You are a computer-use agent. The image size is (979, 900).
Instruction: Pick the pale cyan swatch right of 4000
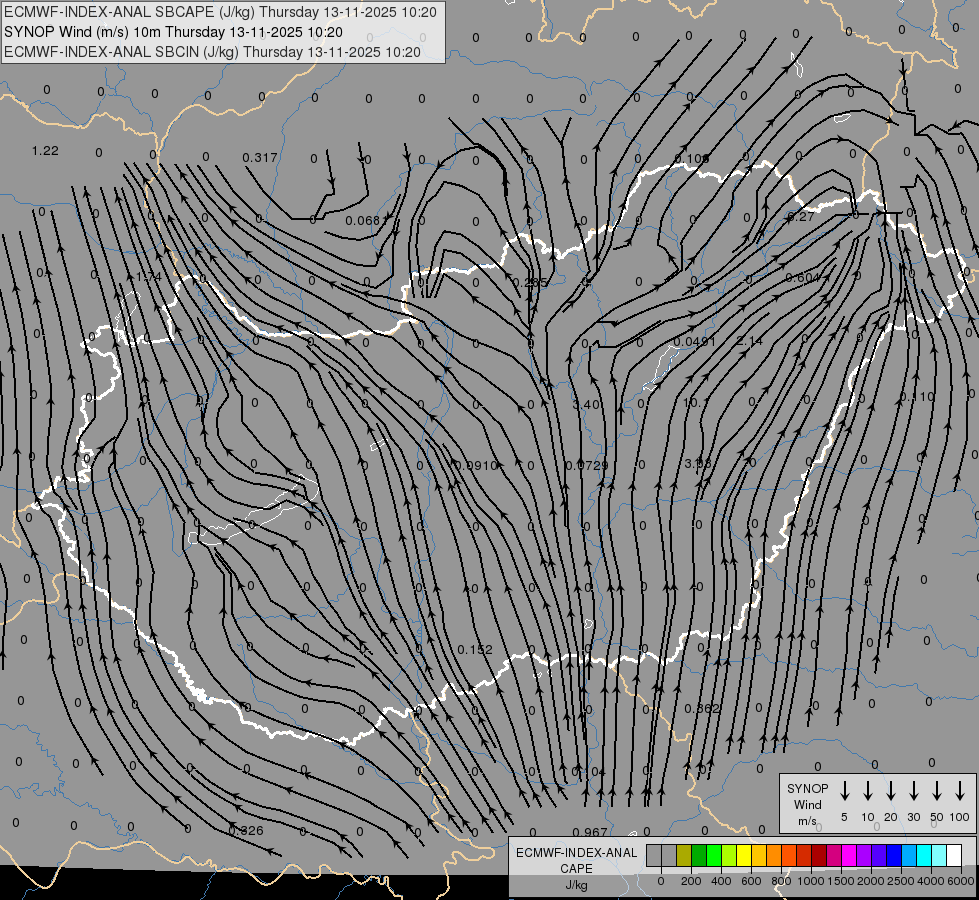939,856
